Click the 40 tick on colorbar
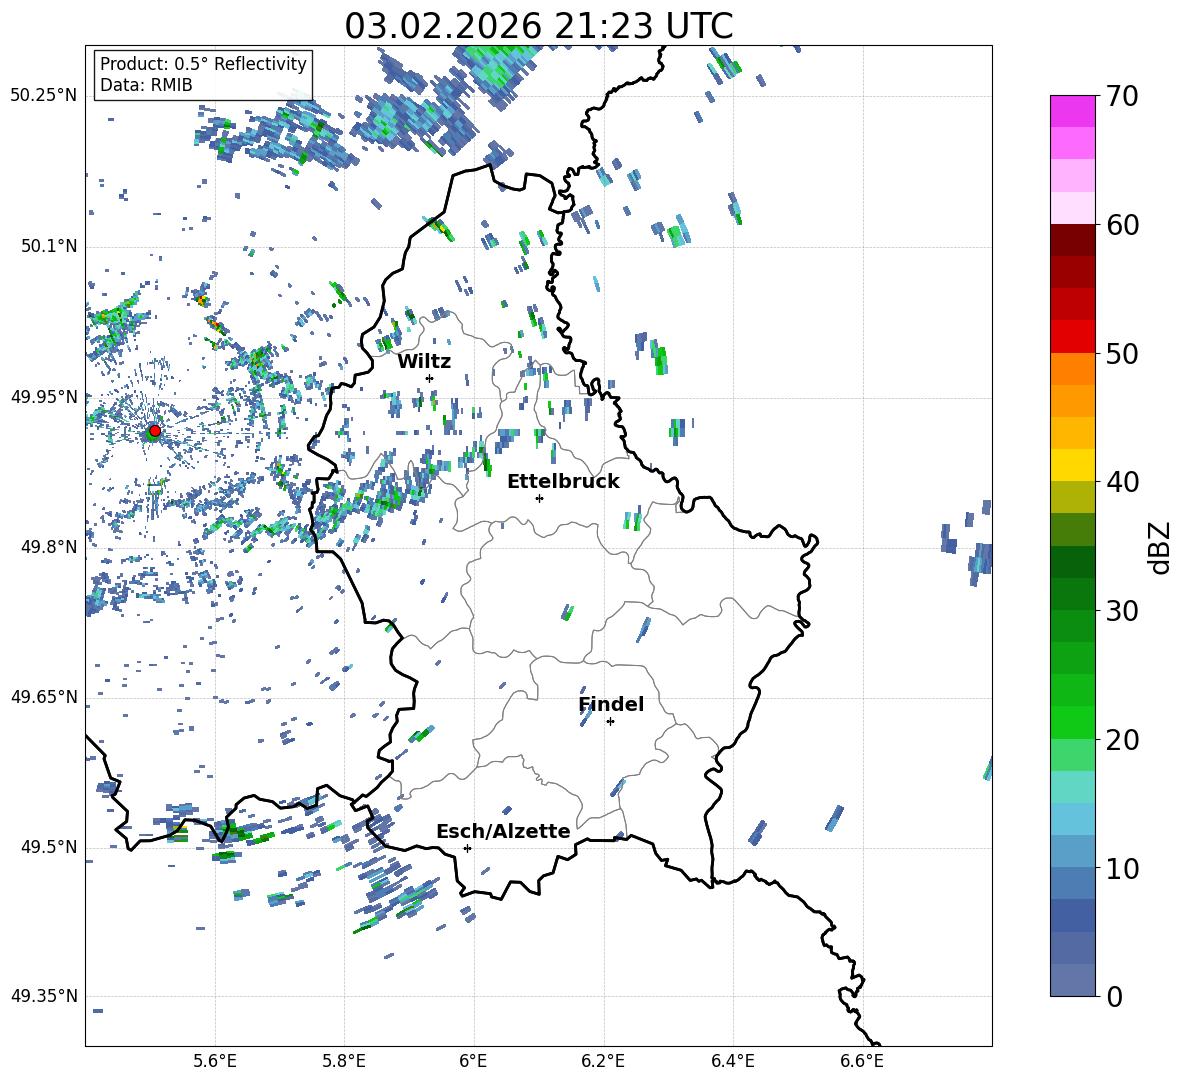This screenshot has height=1081, width=1184. [x=1122, y=482]
